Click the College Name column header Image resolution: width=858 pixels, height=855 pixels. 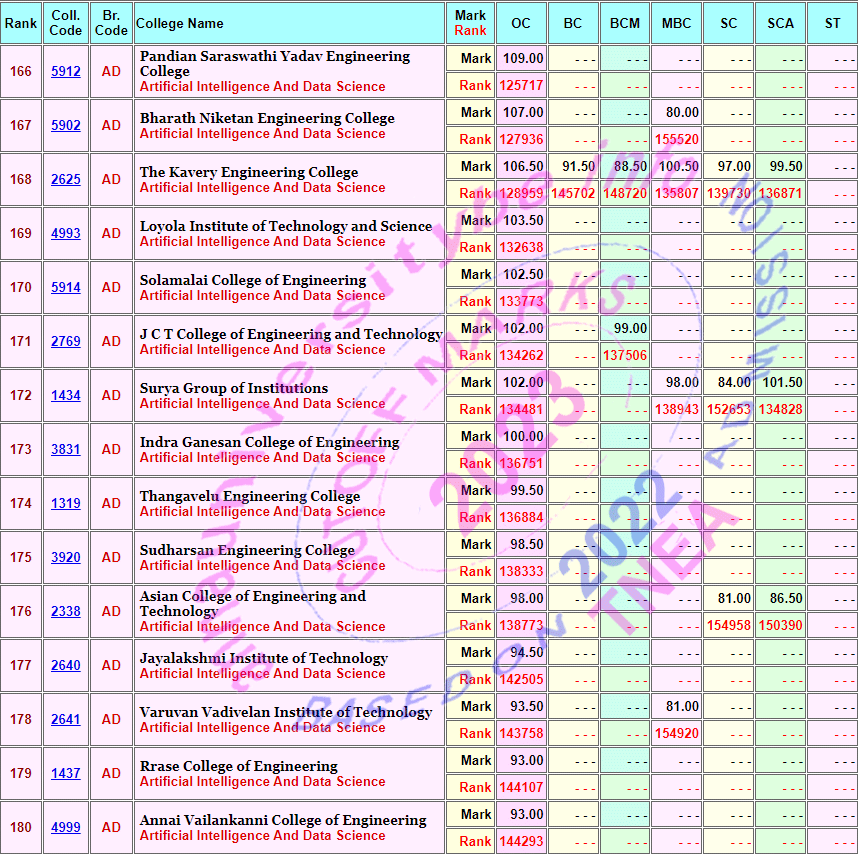(x=180, y=23)
